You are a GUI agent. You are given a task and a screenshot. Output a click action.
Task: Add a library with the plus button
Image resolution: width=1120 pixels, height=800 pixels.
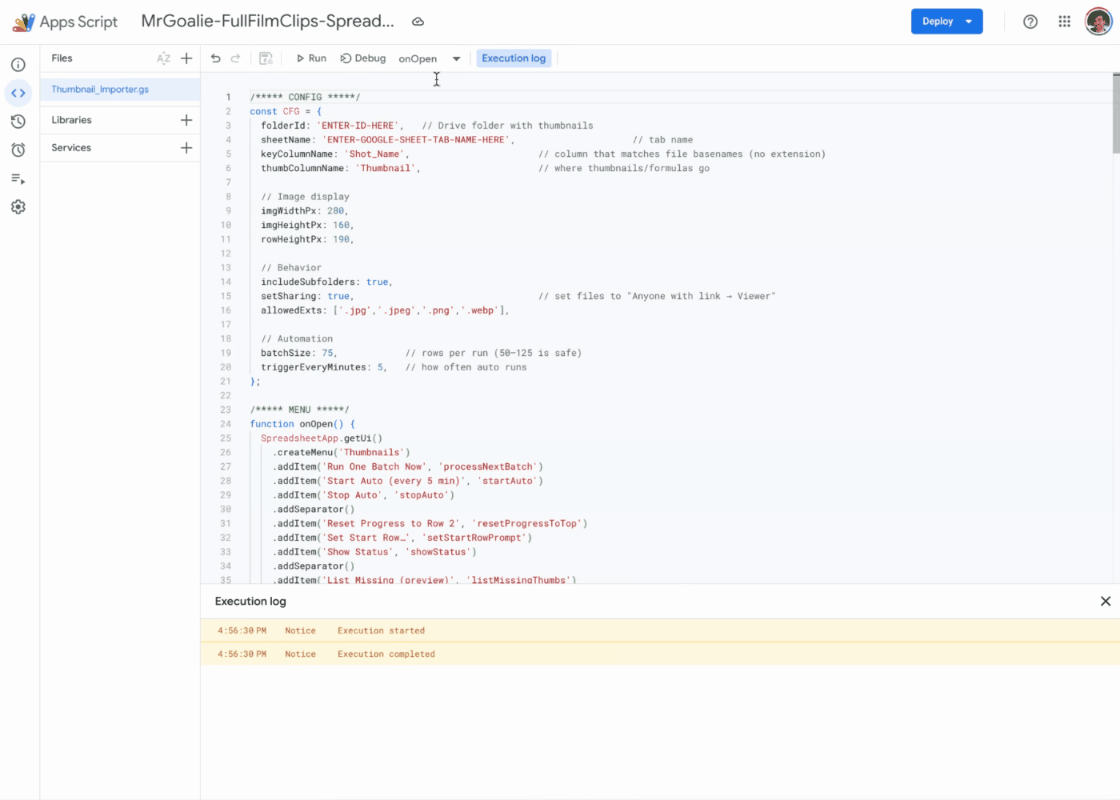pyautogui.click(x=186, y=119)
